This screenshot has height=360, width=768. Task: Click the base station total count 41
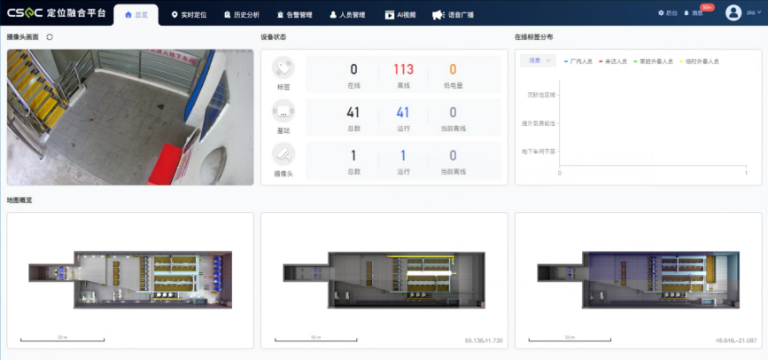[353, 113]
